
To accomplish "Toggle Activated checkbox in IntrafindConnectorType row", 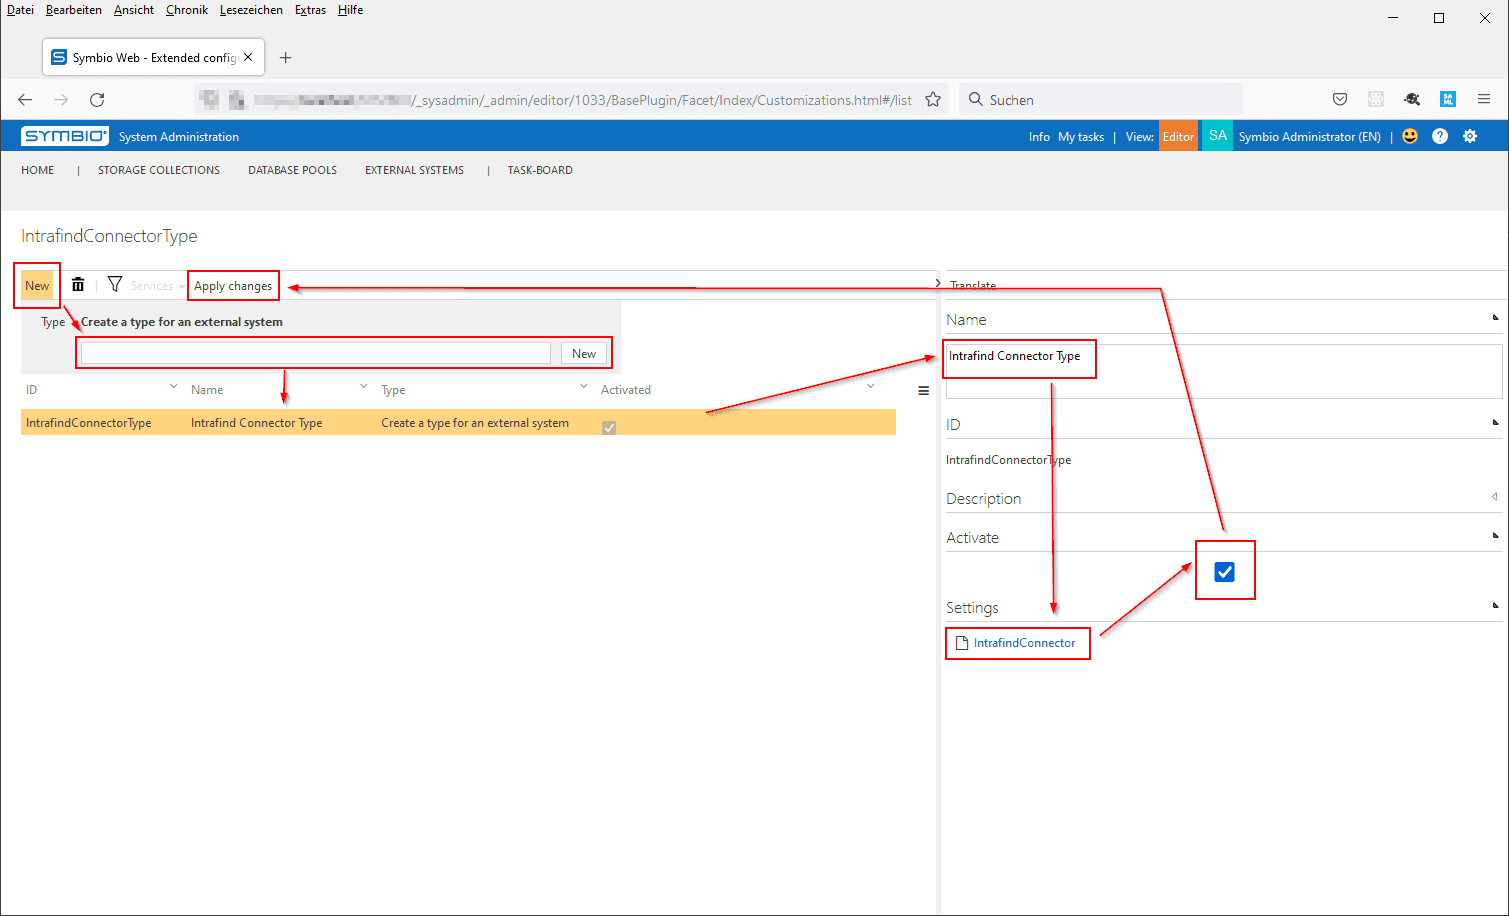I will pos(609,427).
